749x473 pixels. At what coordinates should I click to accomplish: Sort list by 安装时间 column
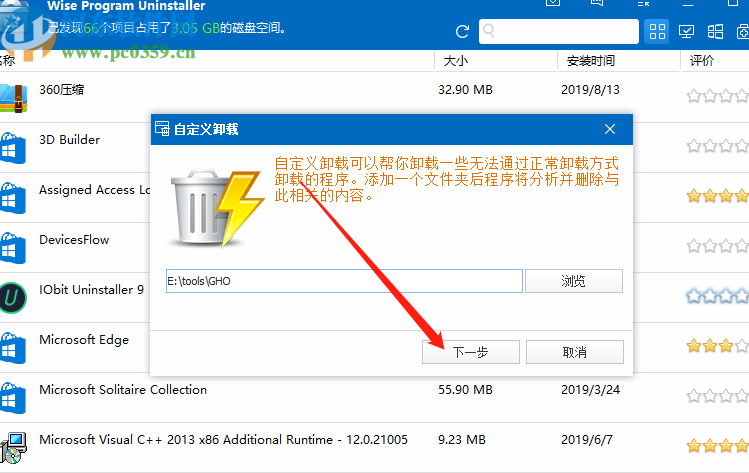590,61
